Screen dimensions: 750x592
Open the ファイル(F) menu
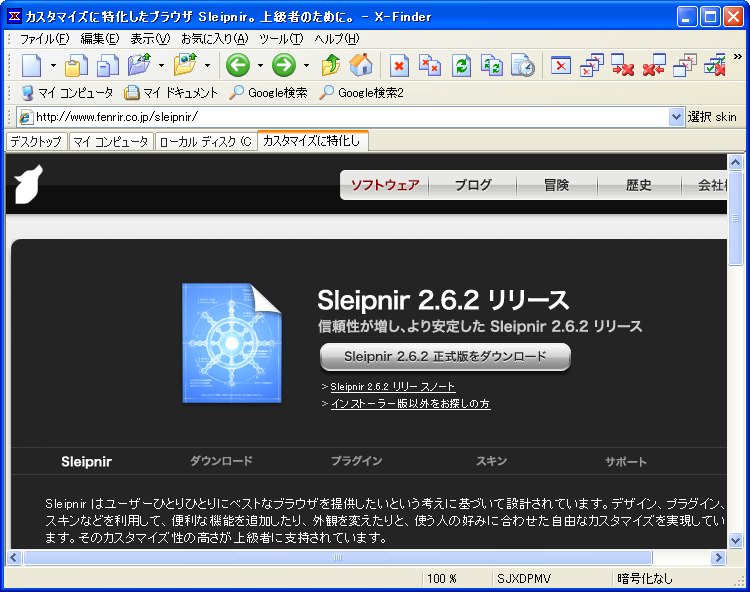[44, 39]
